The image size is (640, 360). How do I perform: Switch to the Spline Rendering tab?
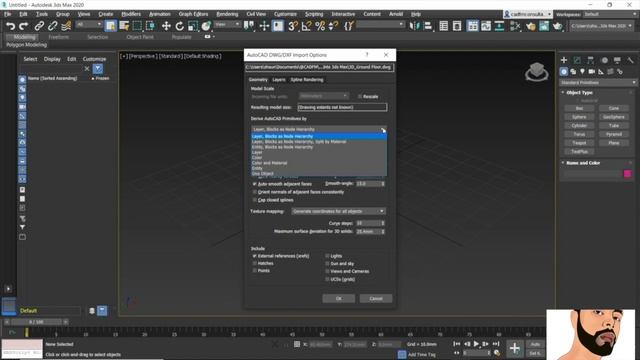[x=307, y=80]
